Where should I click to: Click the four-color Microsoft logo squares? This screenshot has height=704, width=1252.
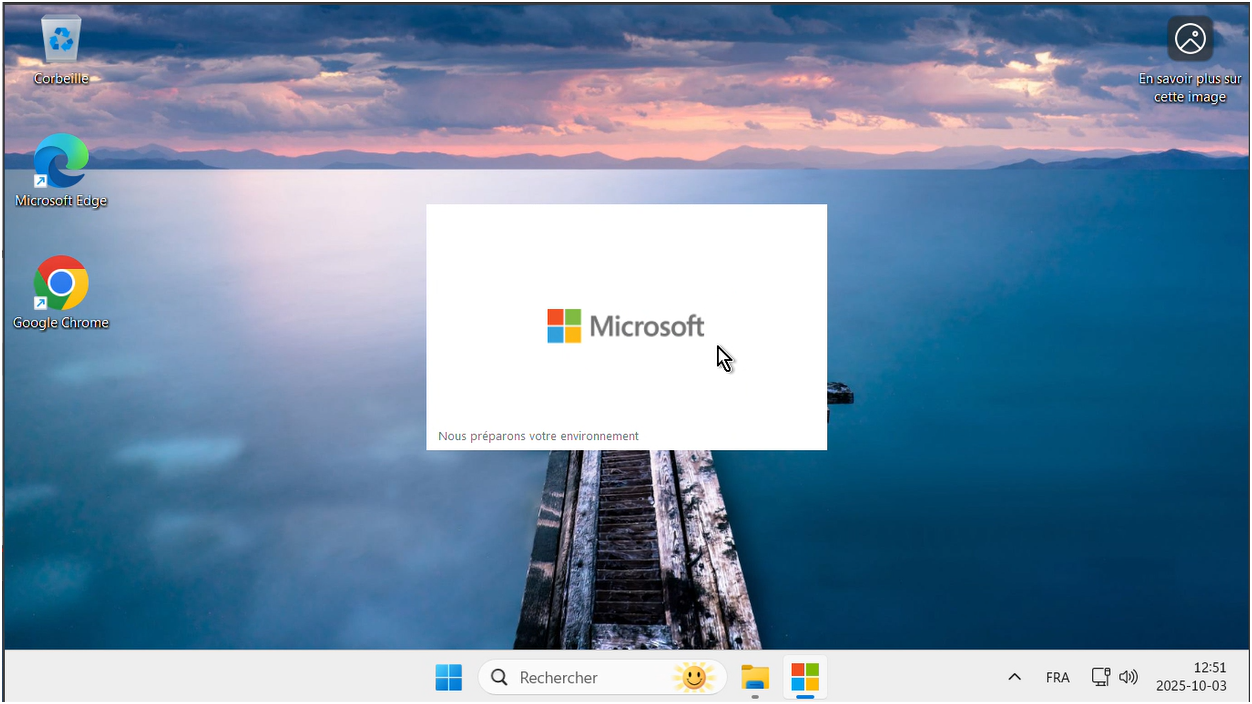coord(564,326)
